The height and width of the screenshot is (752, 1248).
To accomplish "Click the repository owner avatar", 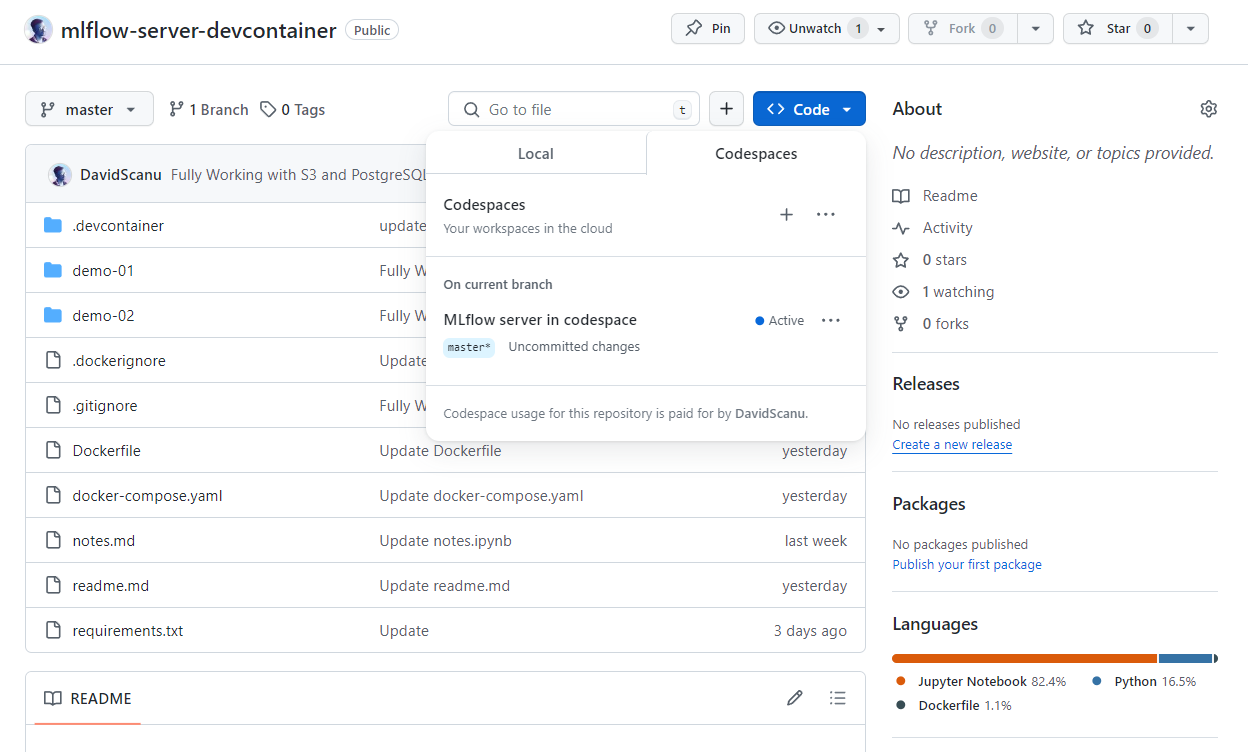I will 38,29.
